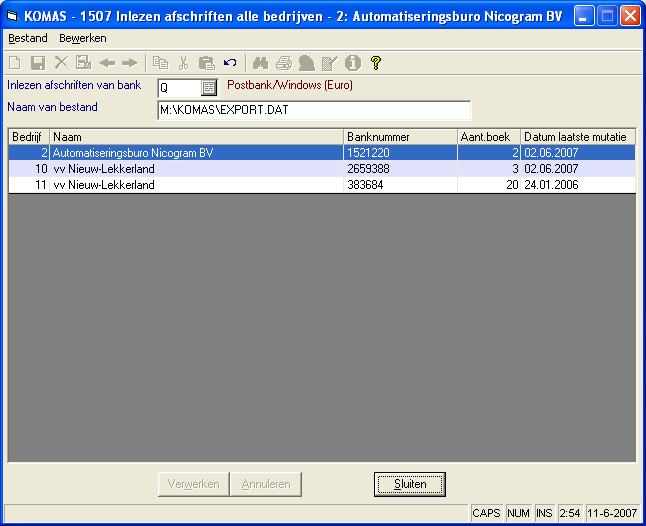Click the Save-as disk icon
The height and width of the screenshot is (526, 646).
coord(84,63)
